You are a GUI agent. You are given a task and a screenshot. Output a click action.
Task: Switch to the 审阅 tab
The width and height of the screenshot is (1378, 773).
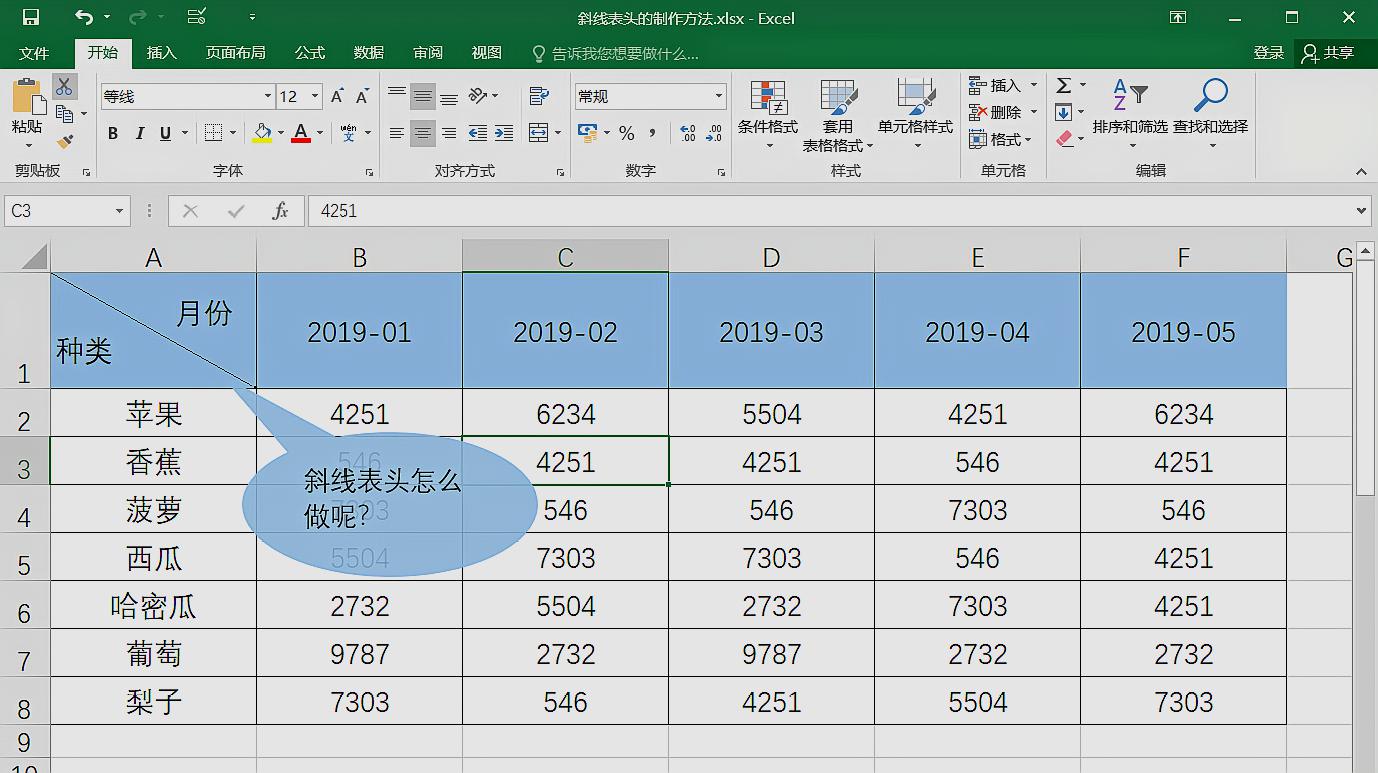tap(428, 53)
